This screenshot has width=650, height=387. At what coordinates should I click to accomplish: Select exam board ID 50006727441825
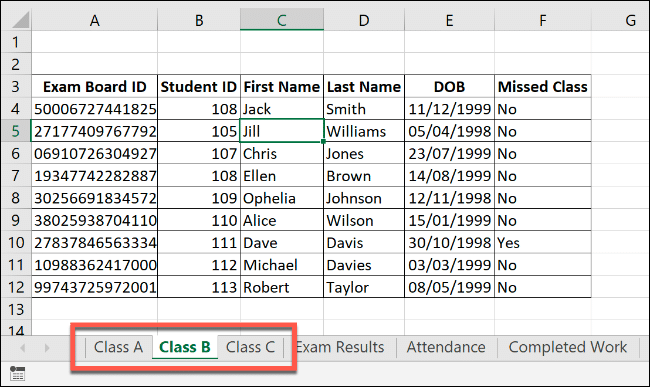[95, 109]
